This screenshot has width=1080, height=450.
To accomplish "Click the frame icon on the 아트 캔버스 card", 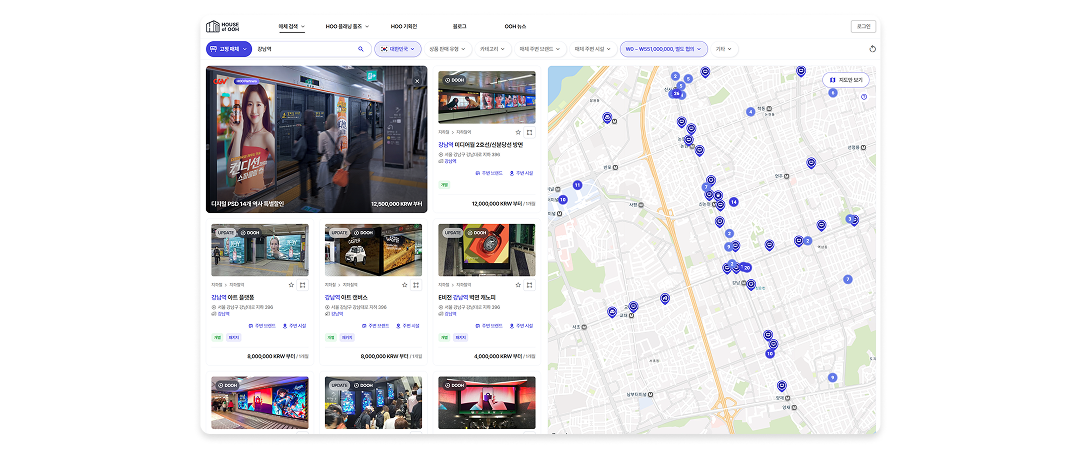I will click(416, 285).
